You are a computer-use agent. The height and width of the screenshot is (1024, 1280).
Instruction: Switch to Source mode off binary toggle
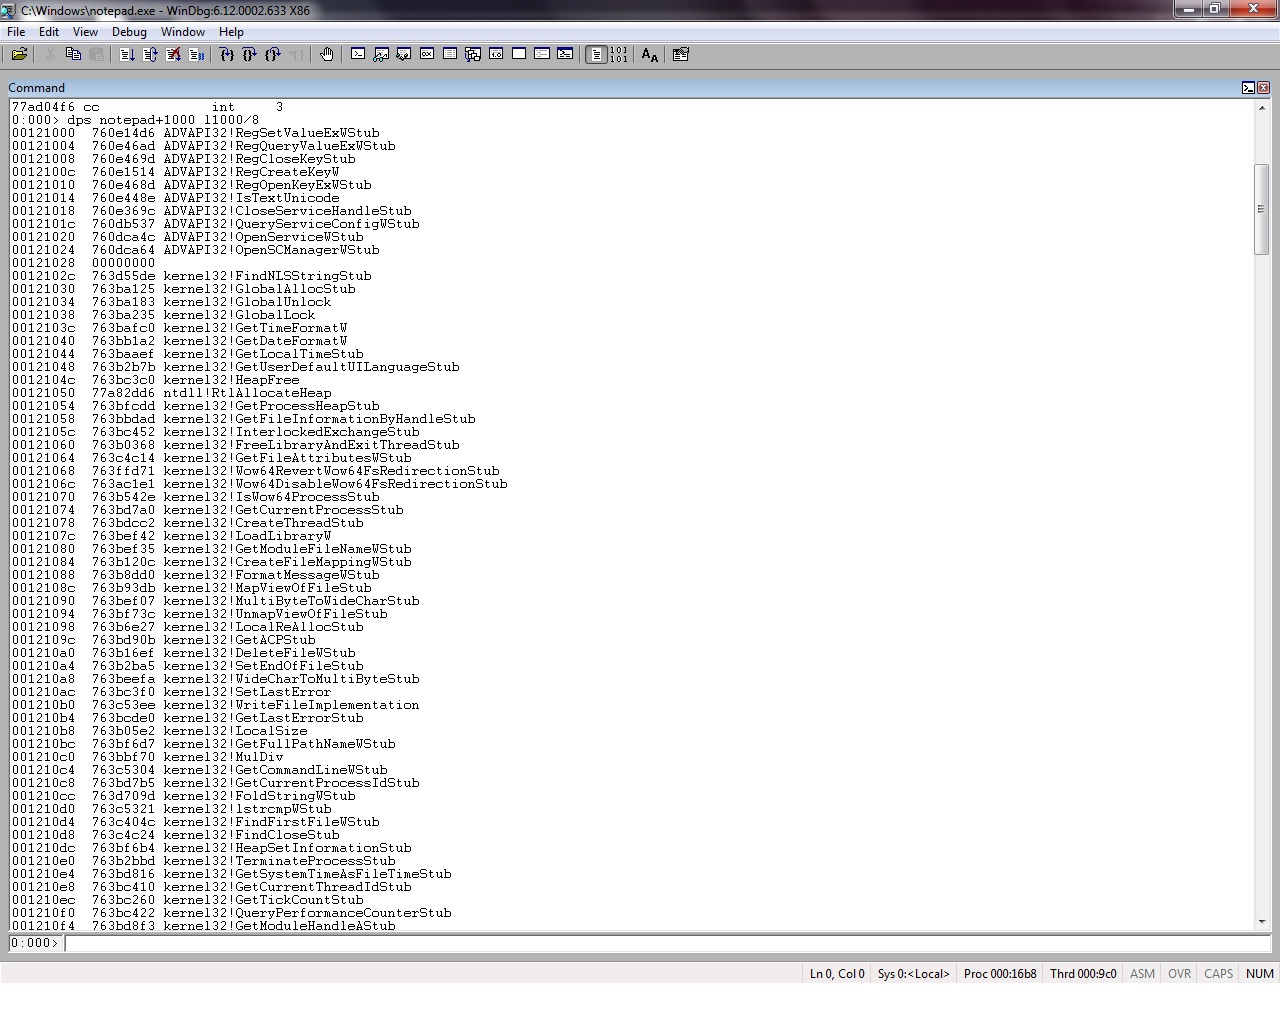pyautogui.click(x=619, y=55)
